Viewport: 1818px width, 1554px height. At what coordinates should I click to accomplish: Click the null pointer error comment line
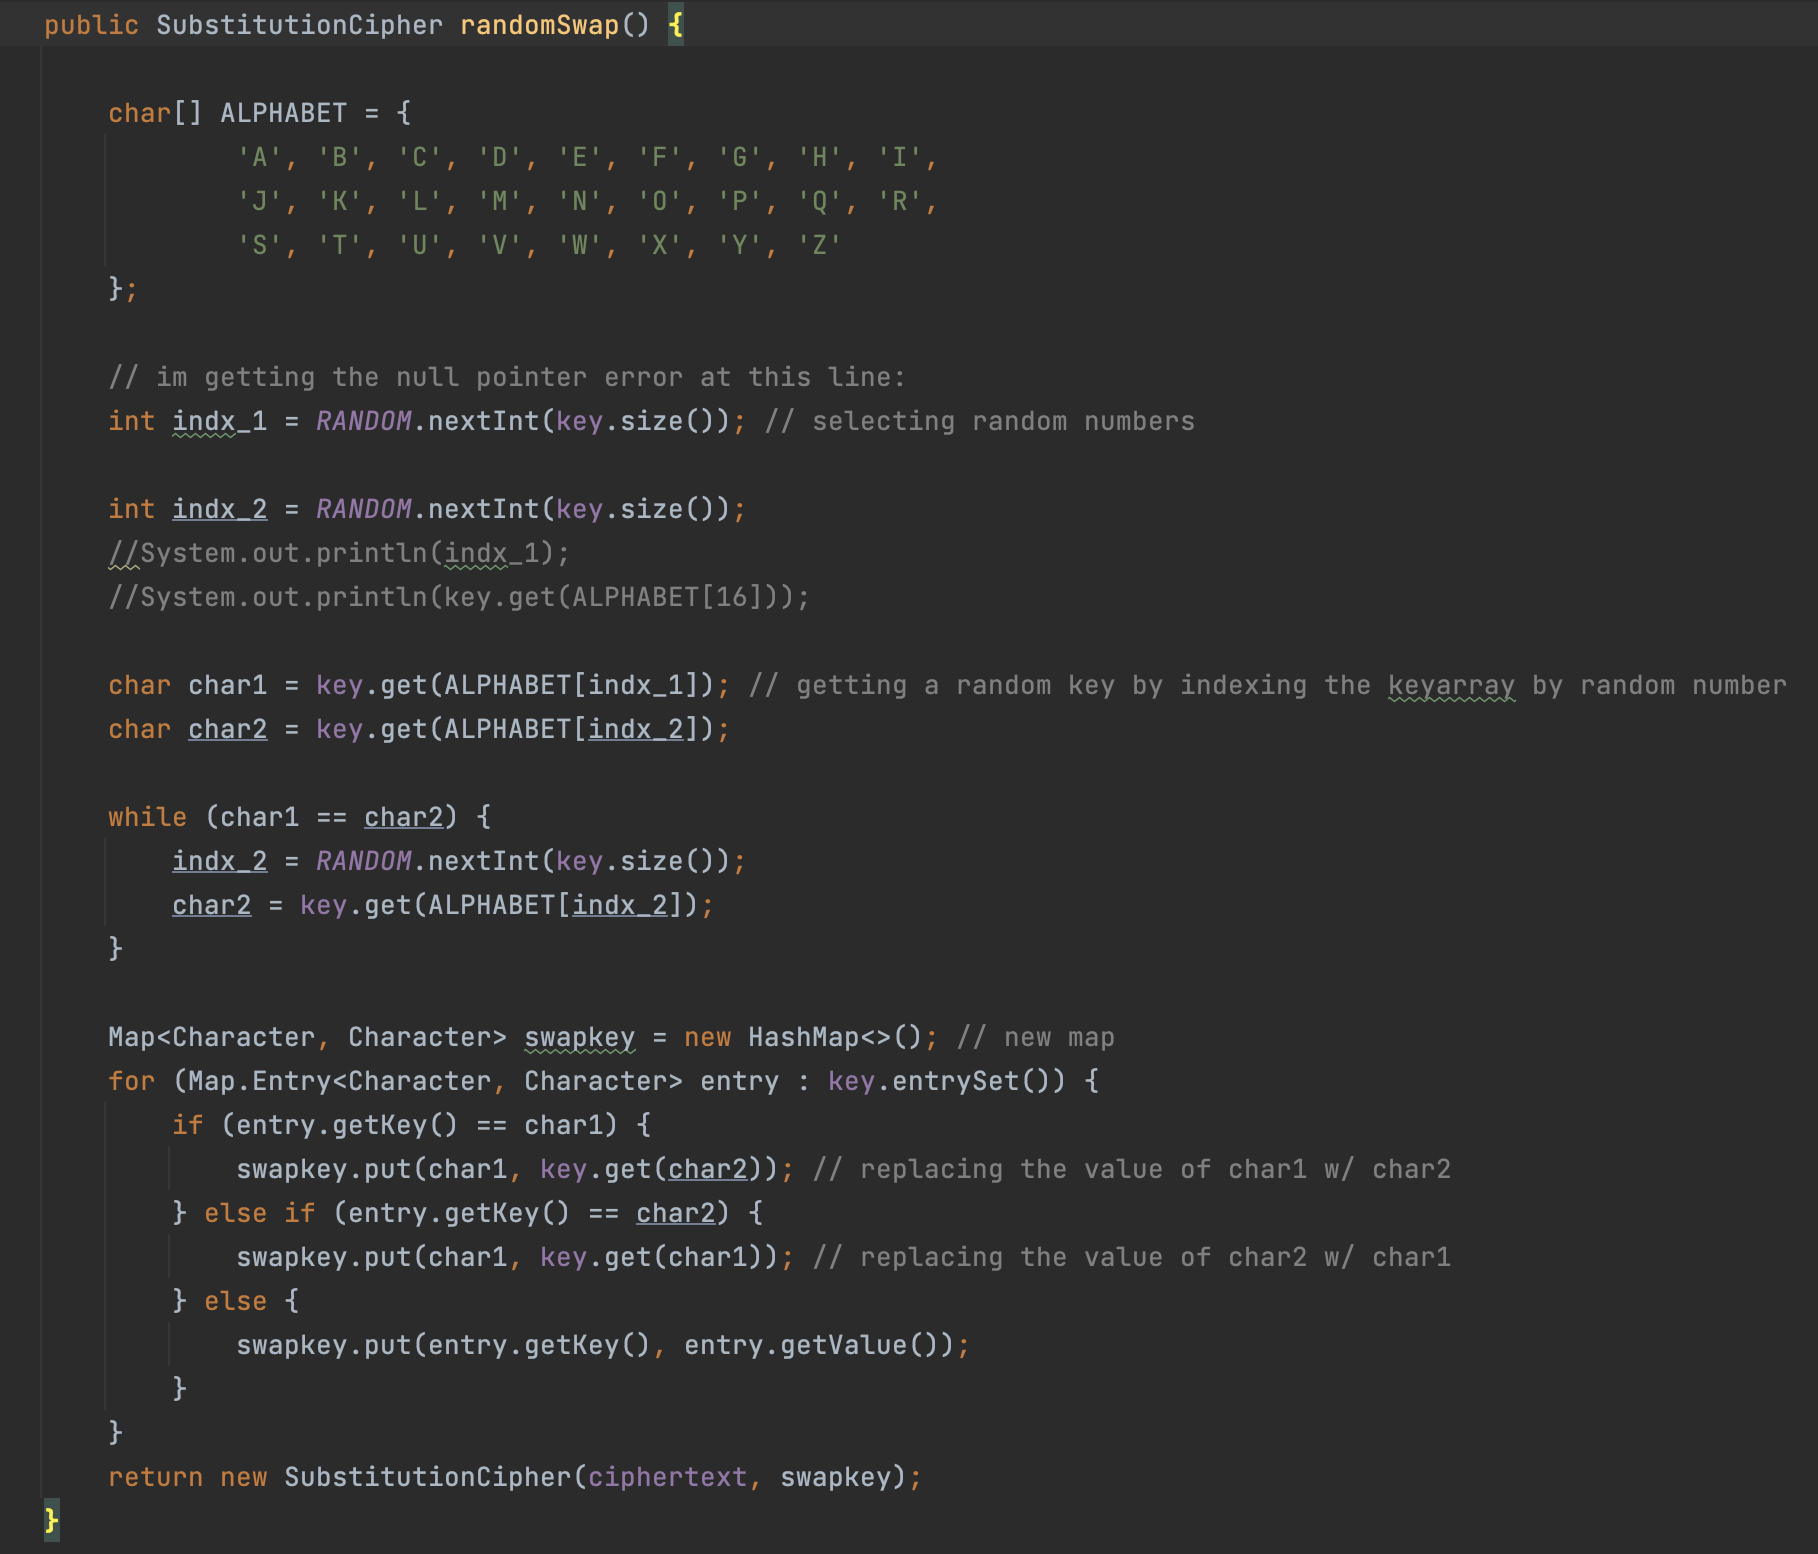pos(506,377)
